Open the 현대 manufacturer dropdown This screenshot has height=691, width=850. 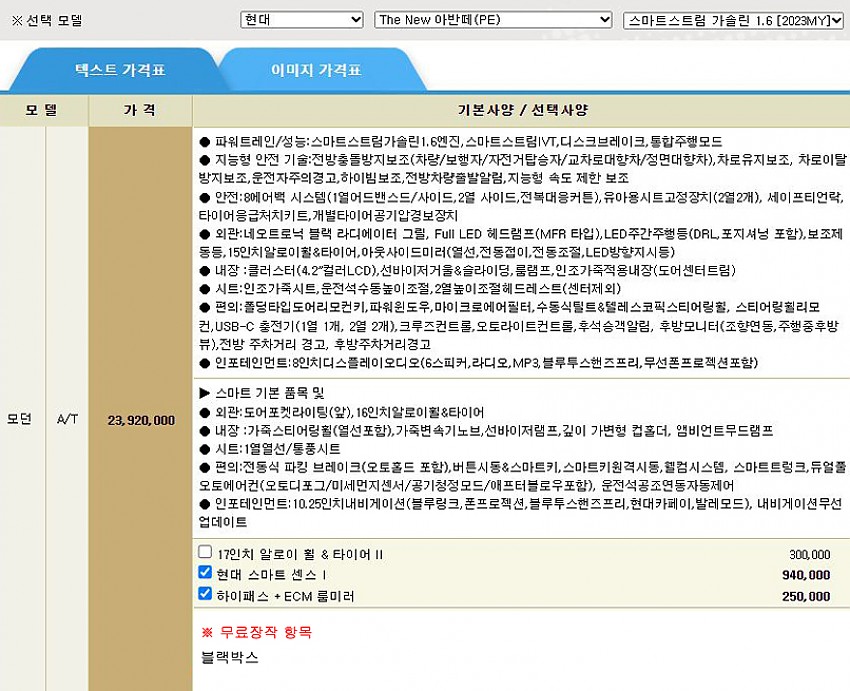(301, 20)
